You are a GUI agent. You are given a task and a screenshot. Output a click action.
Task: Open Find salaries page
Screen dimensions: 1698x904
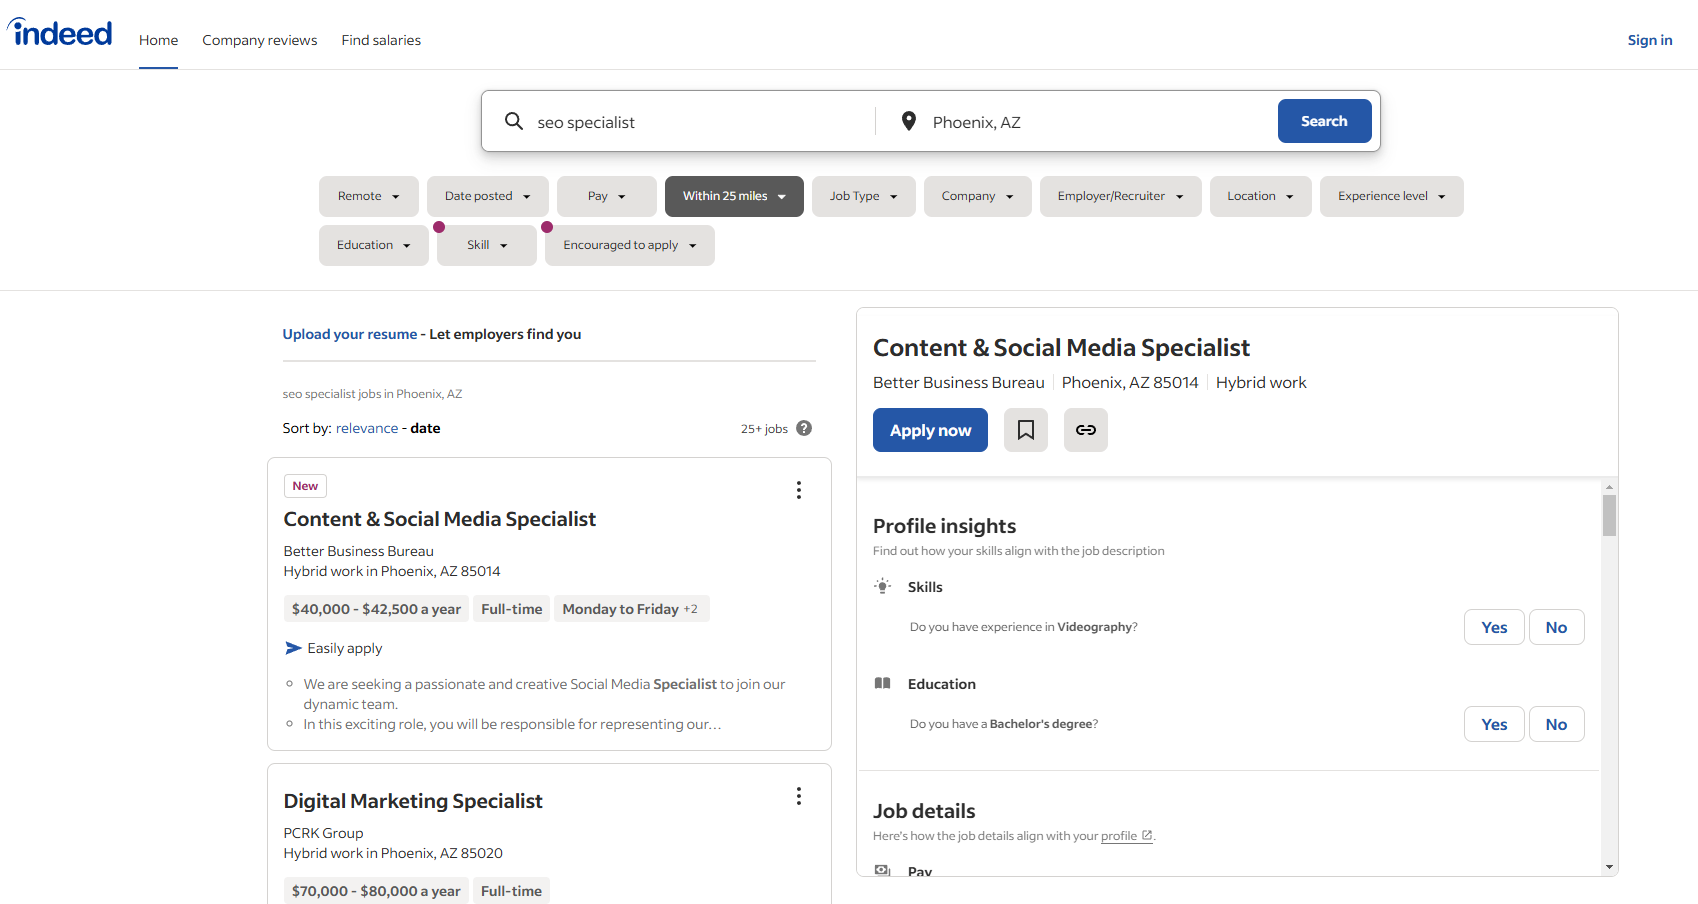[x=381, y=40]
